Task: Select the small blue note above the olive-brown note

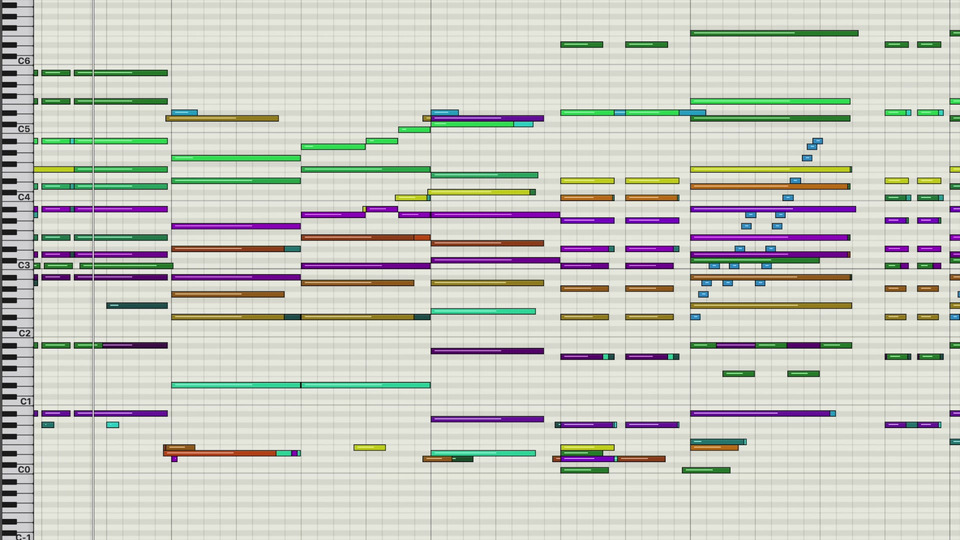Action: [x=184, y=113]
